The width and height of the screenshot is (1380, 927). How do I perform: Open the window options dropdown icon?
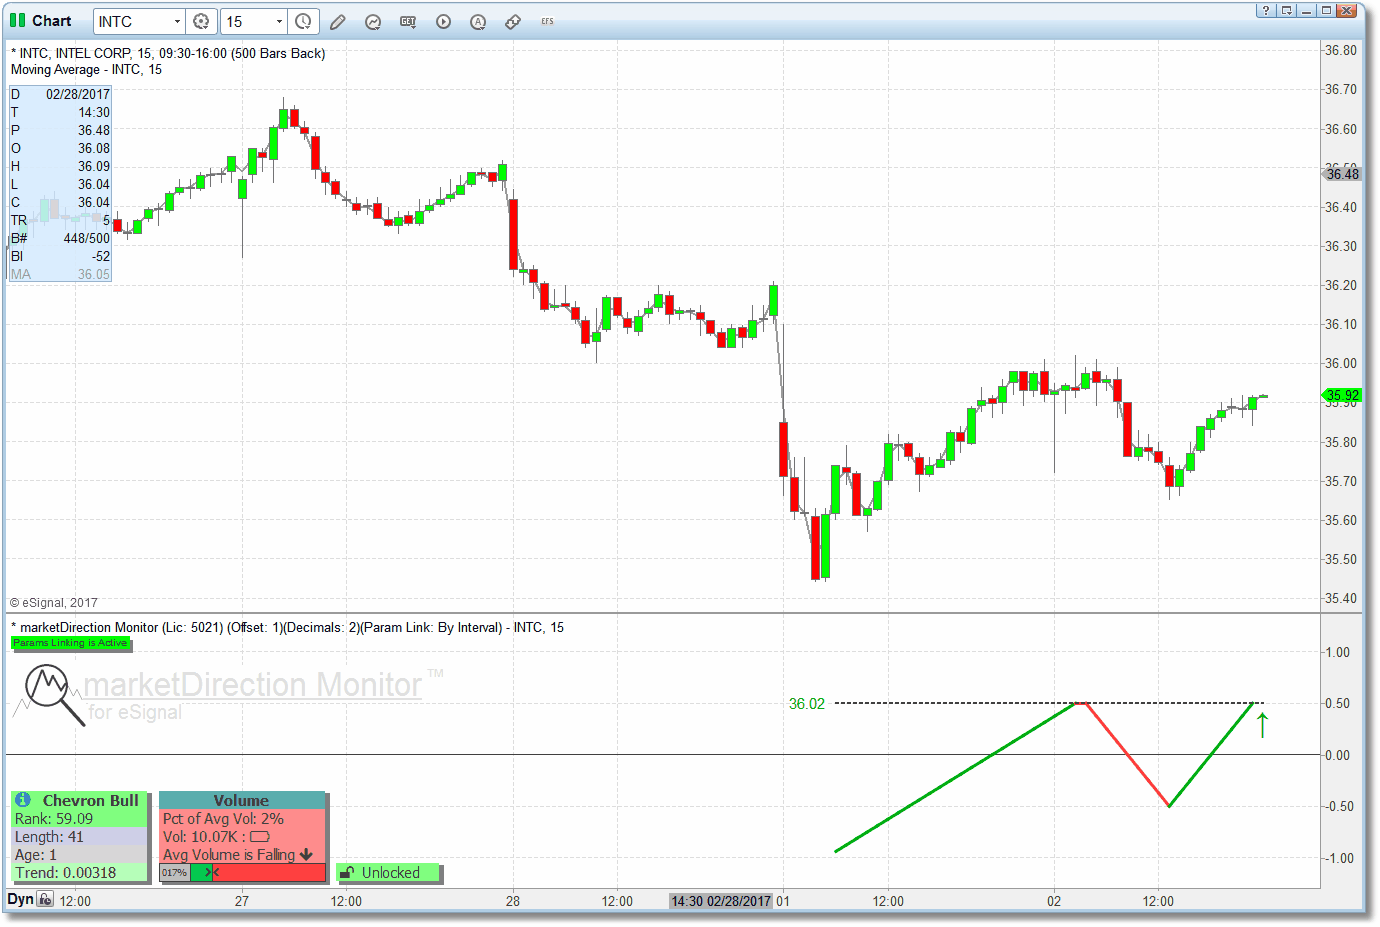coord(1286,10)
